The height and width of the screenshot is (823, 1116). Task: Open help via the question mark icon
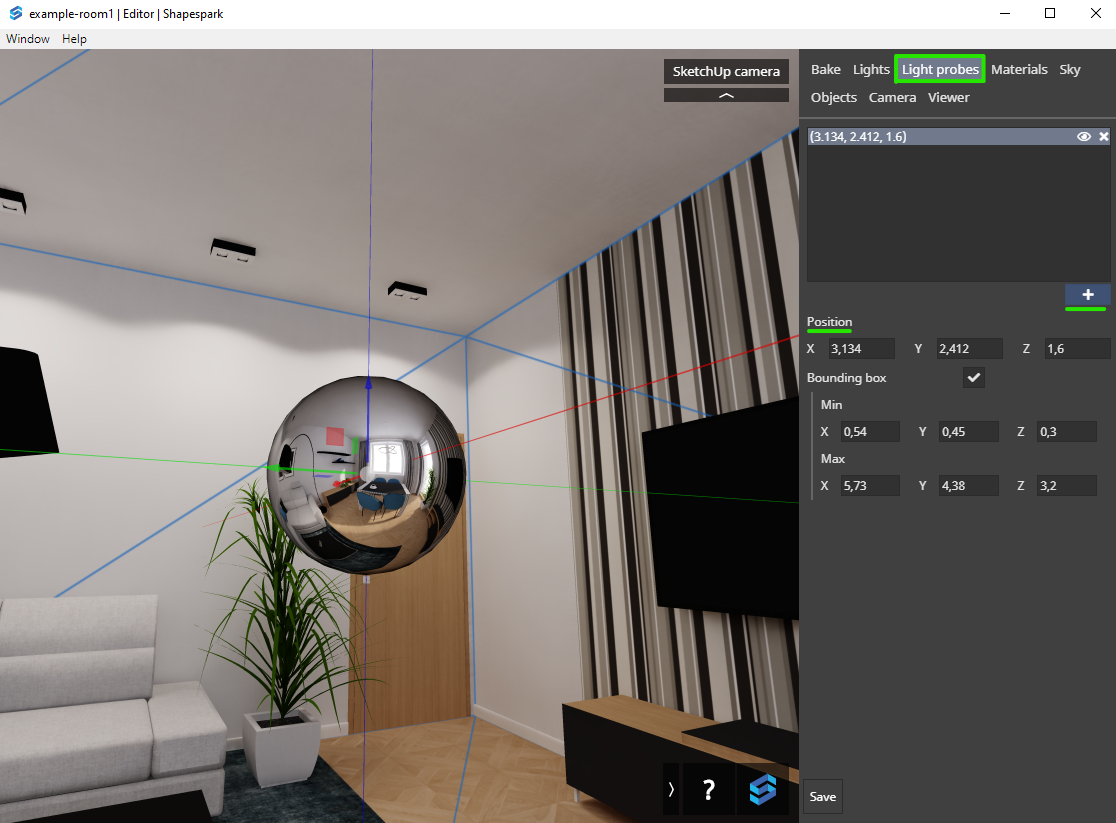[708, 790]
